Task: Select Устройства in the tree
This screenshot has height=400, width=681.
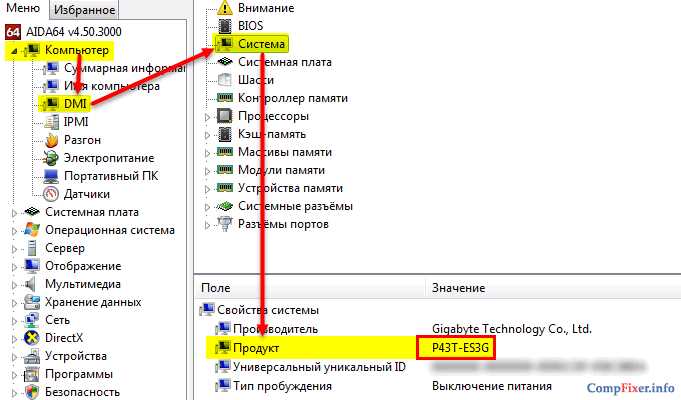Action: pos(76,356)
